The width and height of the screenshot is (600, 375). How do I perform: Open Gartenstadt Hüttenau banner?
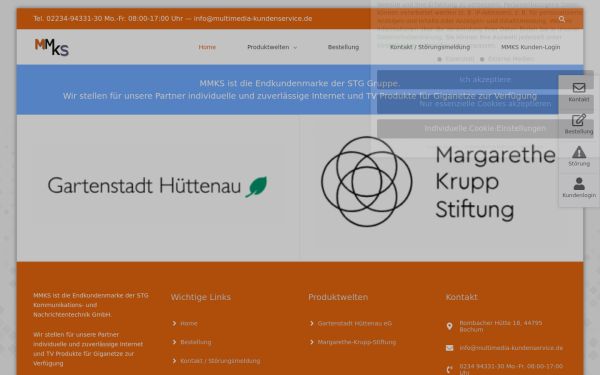coord(158,186)
